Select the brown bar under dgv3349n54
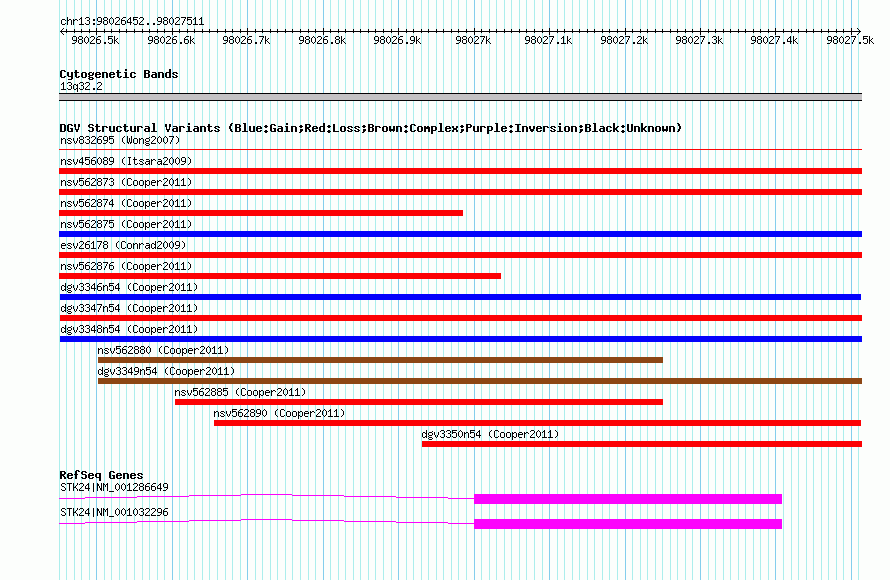This screenshot has height=580, width=890. click(480, 381)
